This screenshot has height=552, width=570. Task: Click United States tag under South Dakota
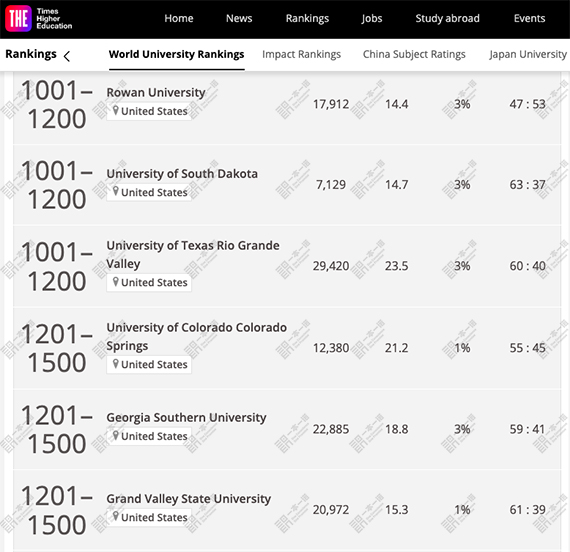(149, 192)
